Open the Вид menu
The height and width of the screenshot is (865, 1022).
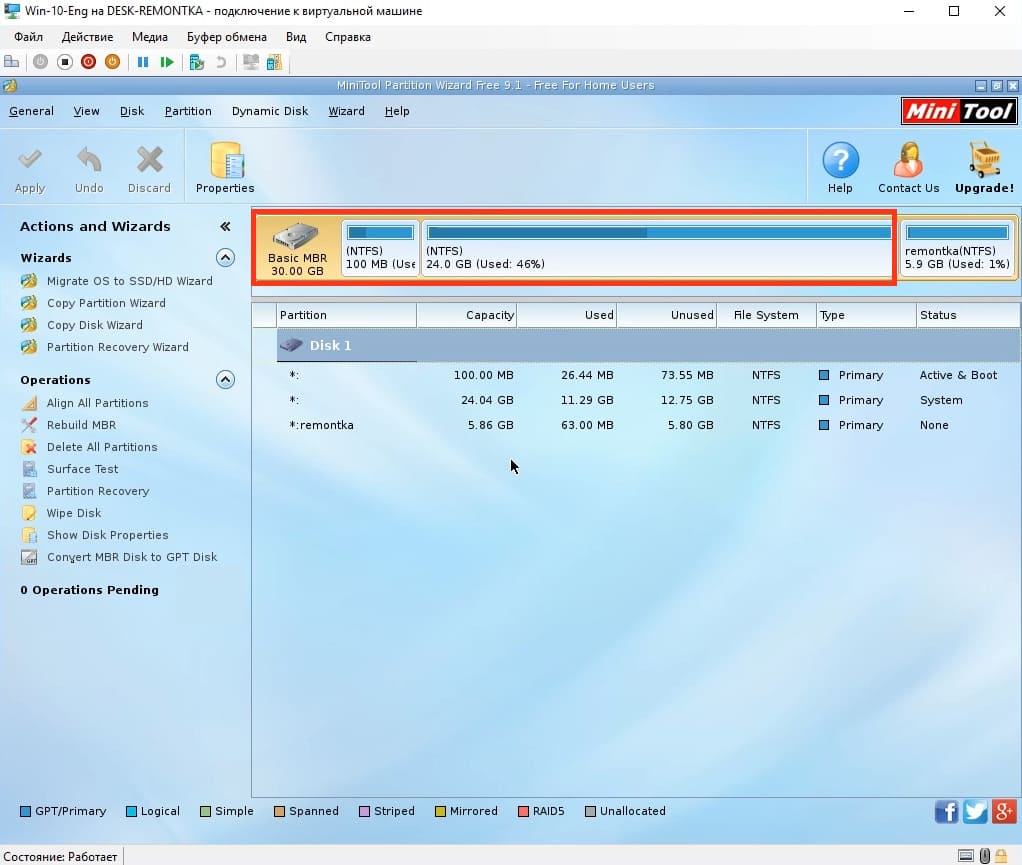[296, 37]
